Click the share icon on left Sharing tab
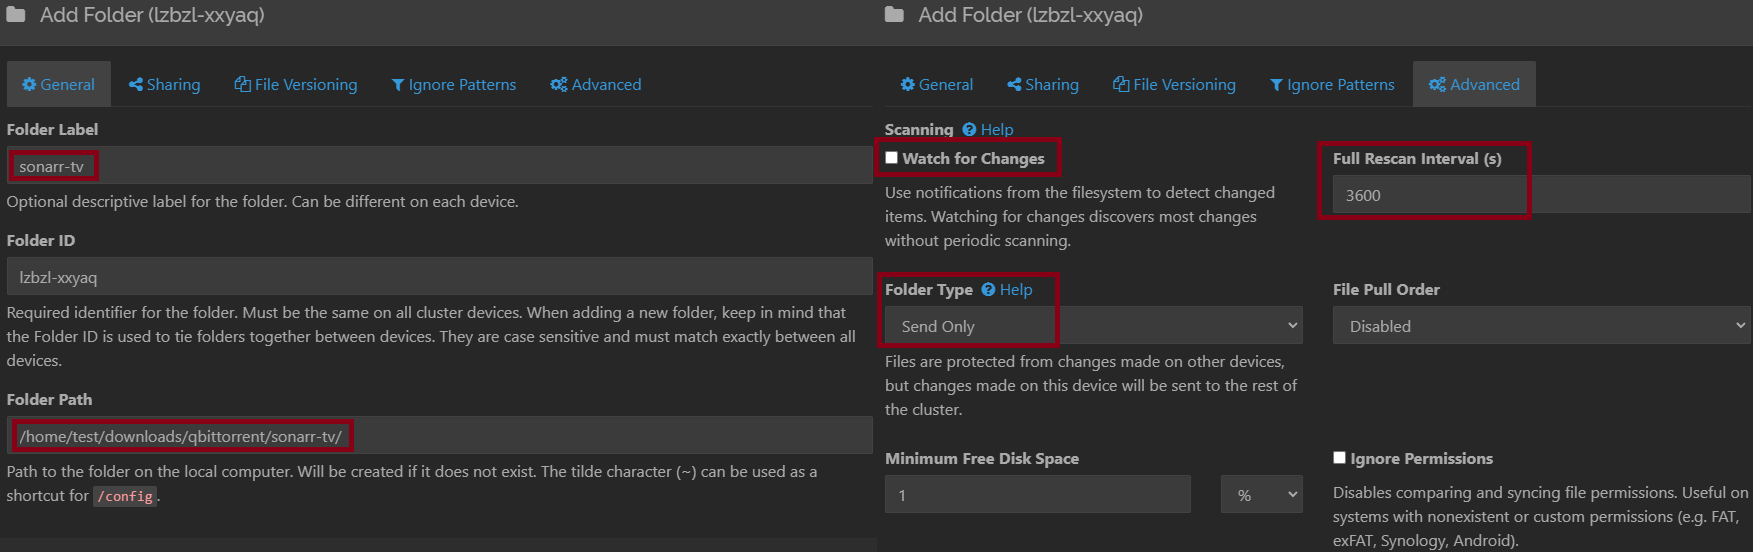Viewport: 1753px width, 552px height. 135,85
